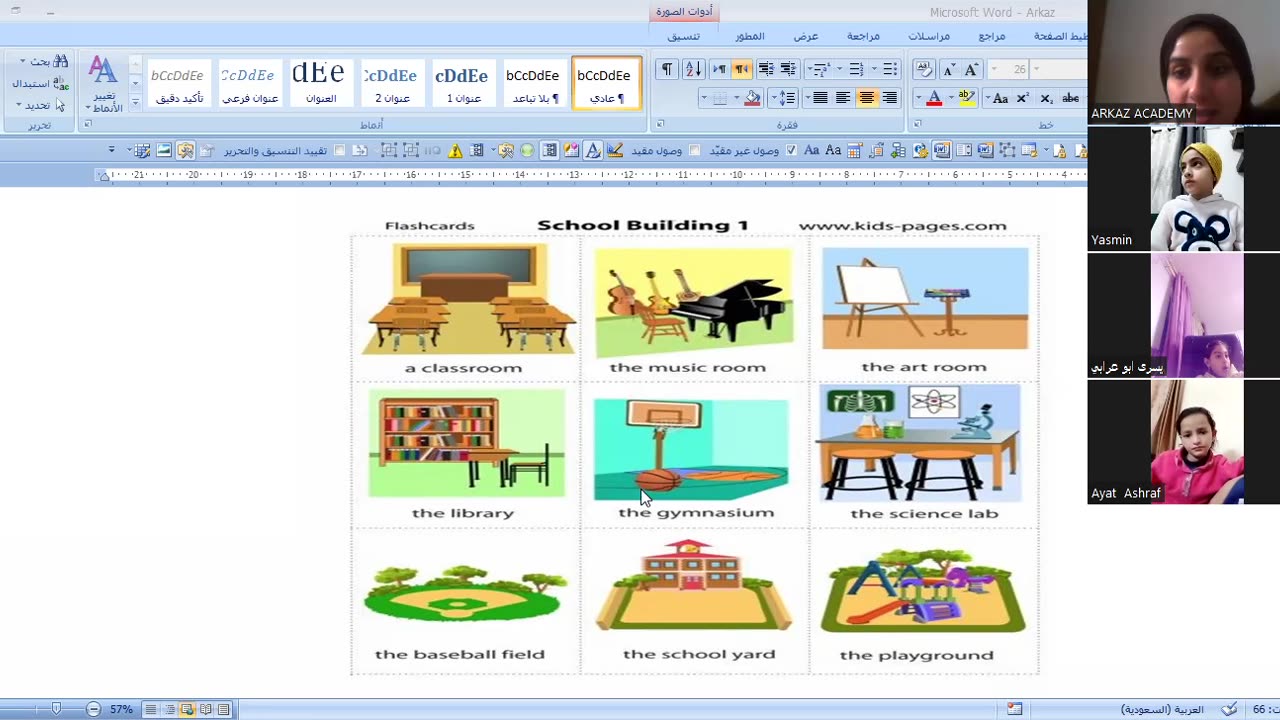The height and width of the screenshot is (720, 1280).
Task: Open Format (تنسيق) picture tools tab
Action: tap(684, 36)
